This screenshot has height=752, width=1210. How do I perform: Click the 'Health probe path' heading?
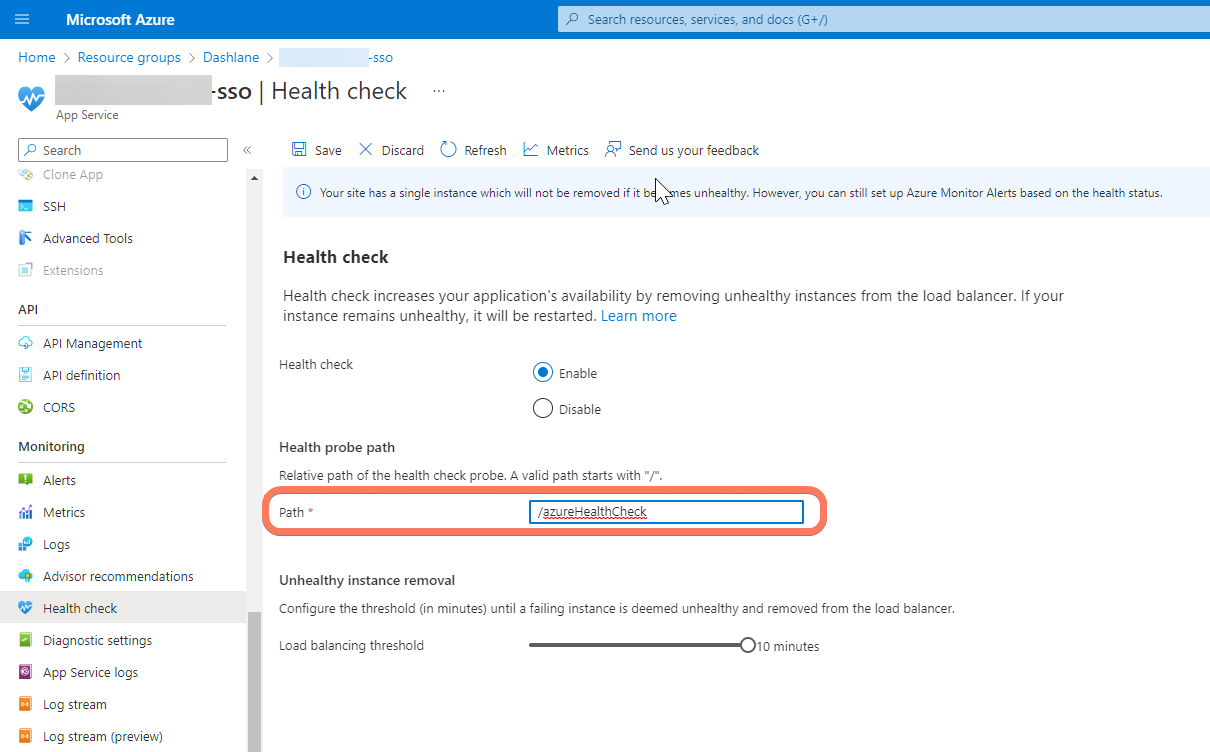337,447
